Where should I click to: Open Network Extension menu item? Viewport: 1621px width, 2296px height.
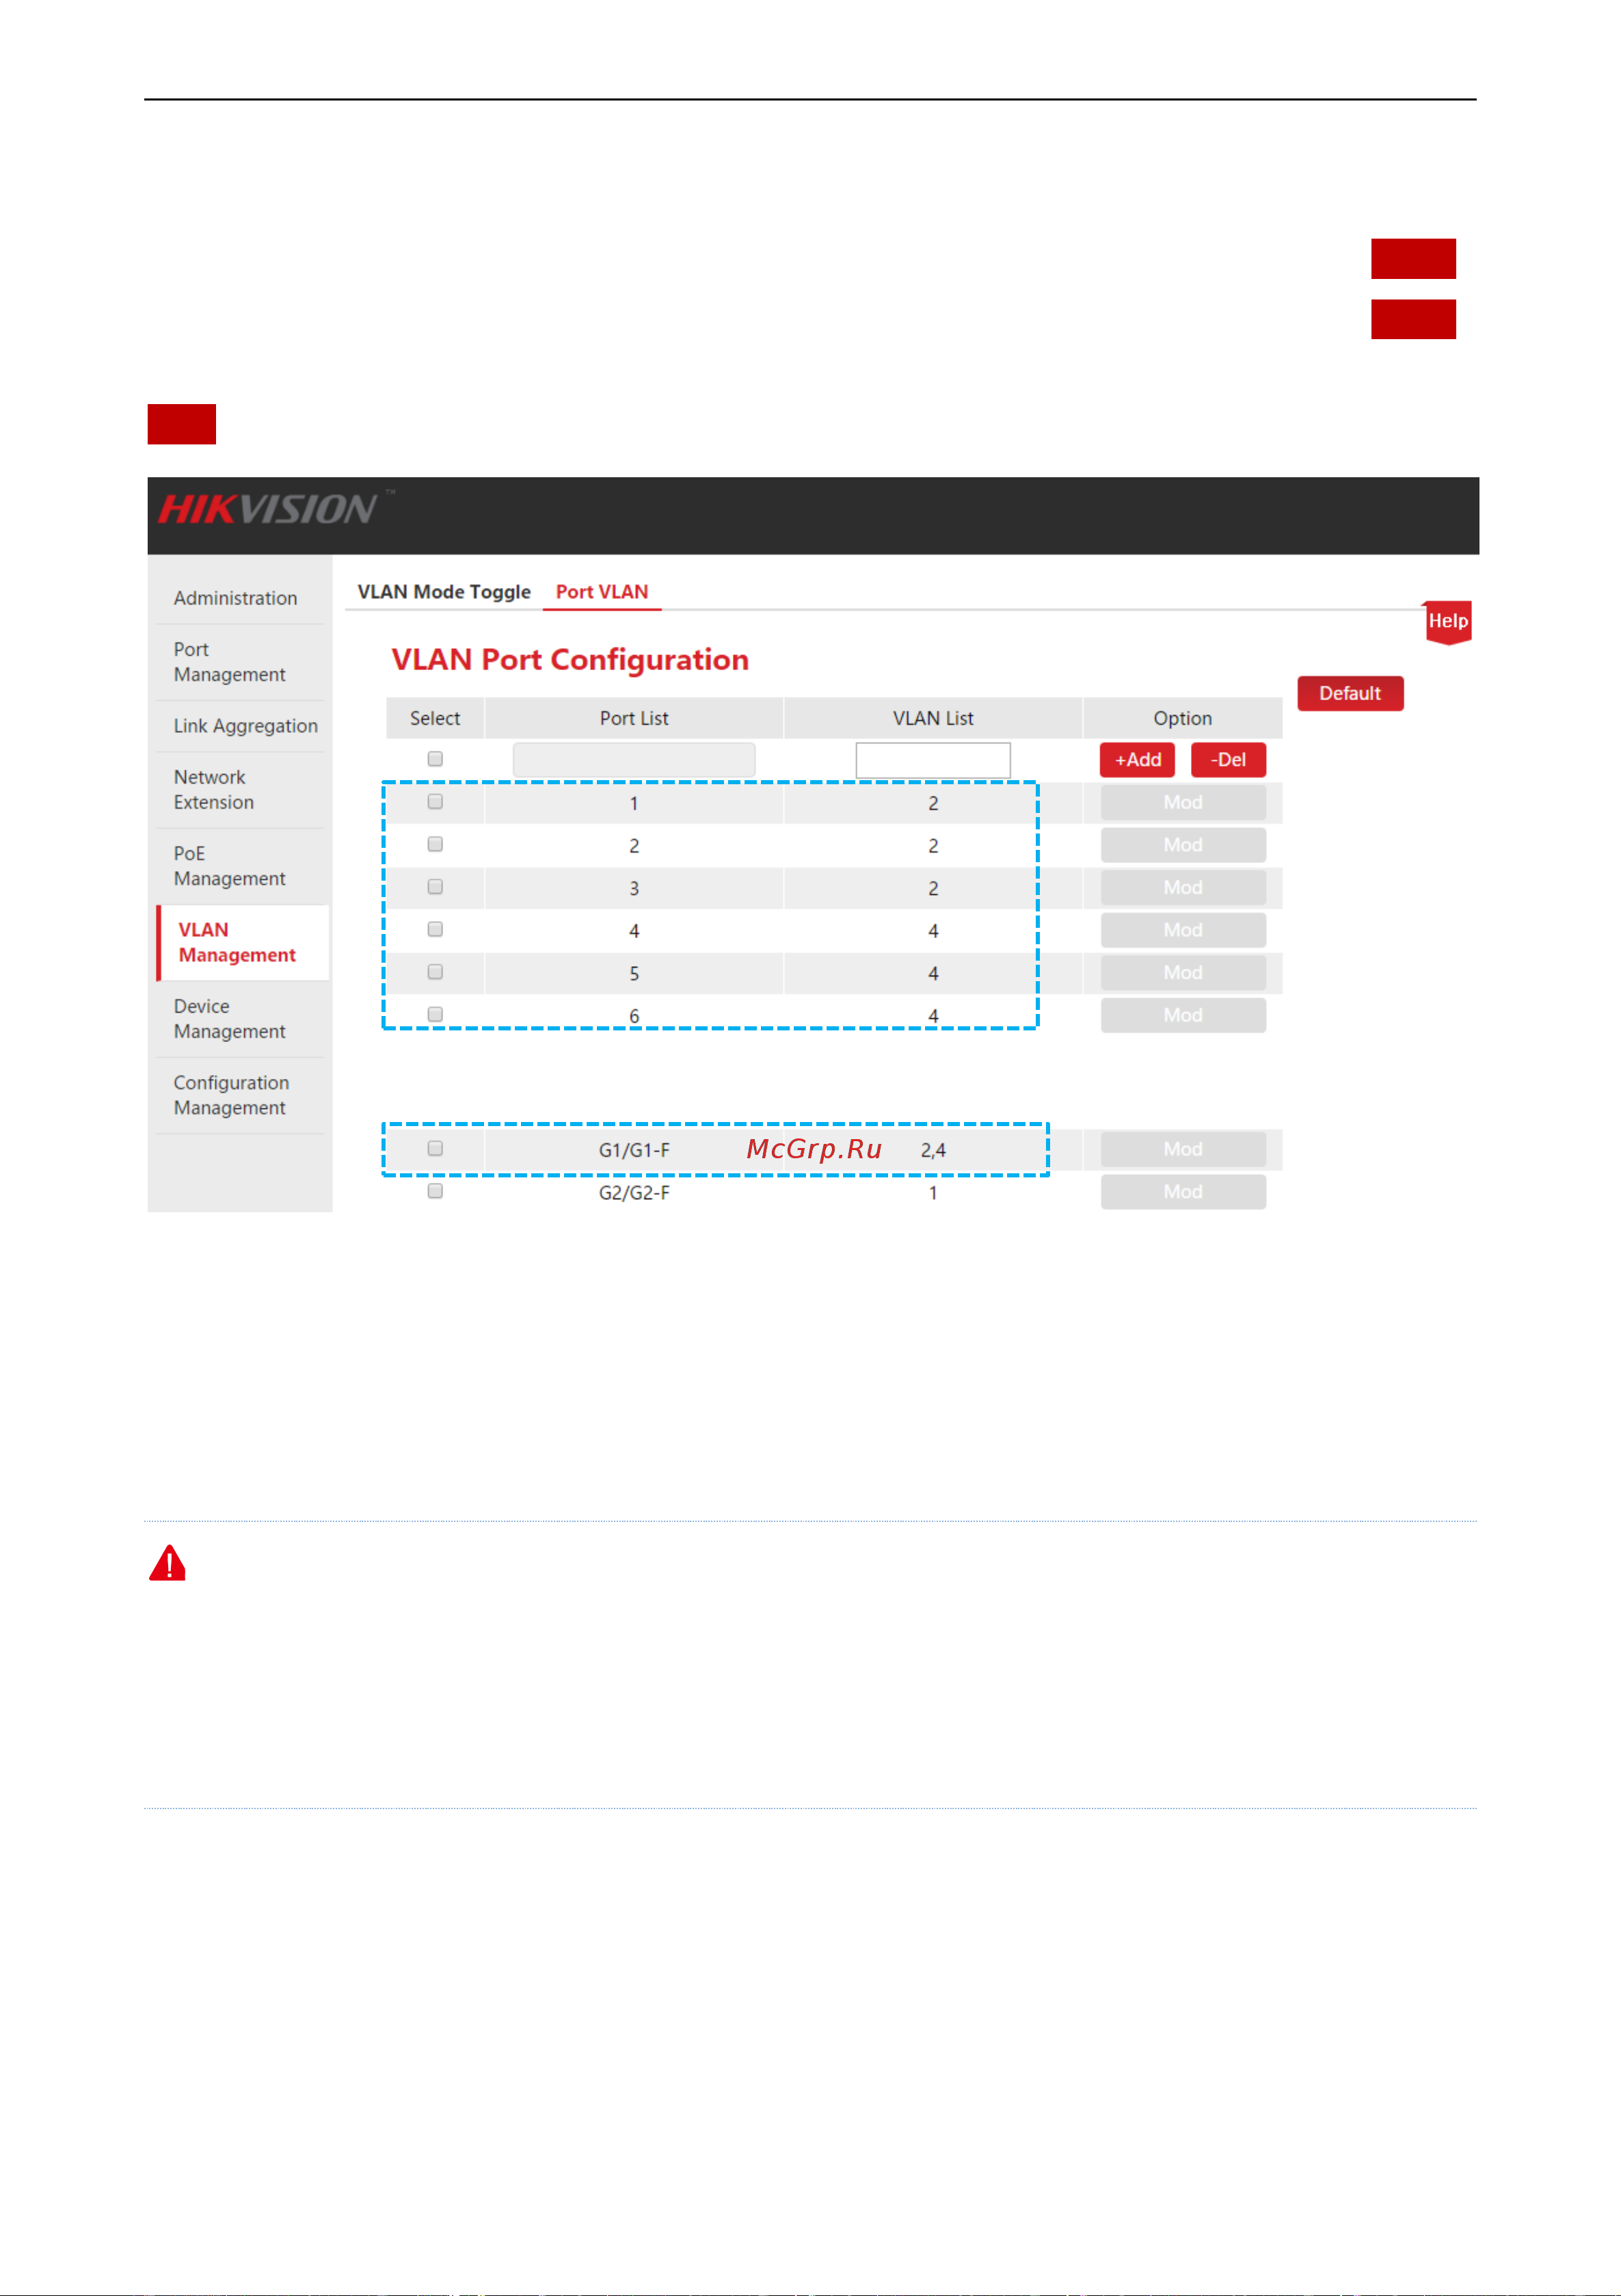click(213, 790)
